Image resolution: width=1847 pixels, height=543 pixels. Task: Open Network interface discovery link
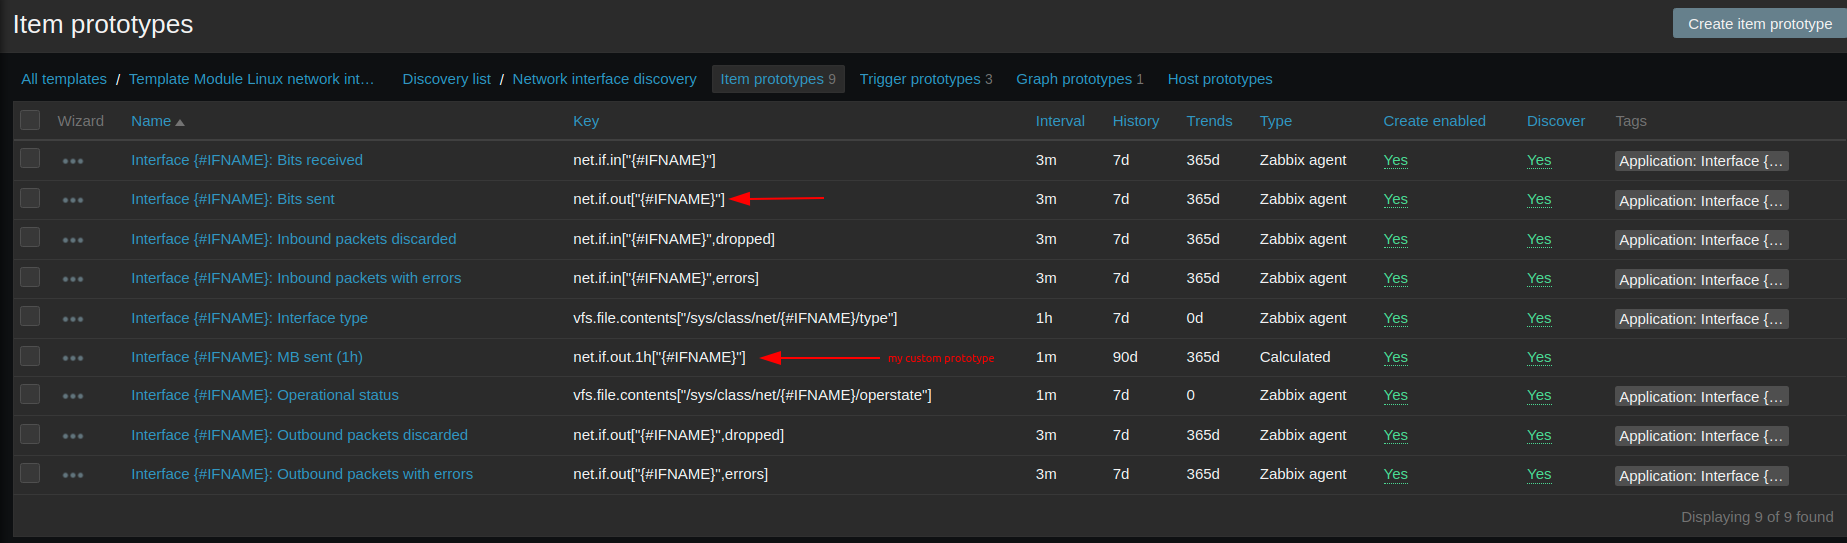604,79
